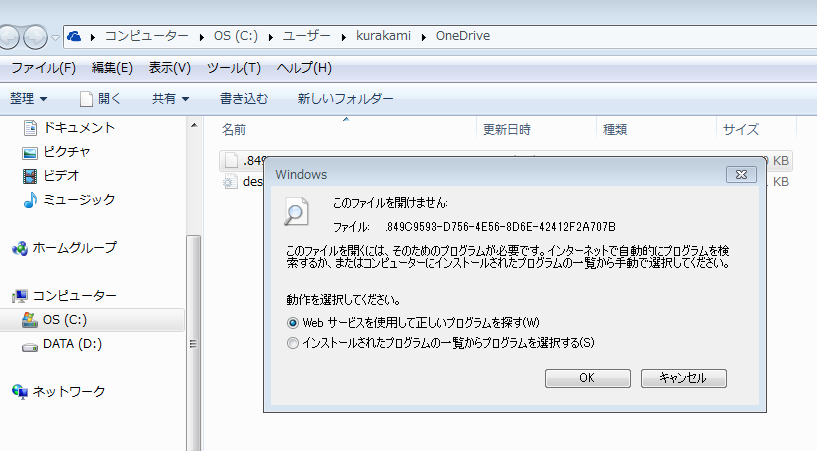
Task: Click the Forward navigation arrow button
Action: tap(35, 37)
